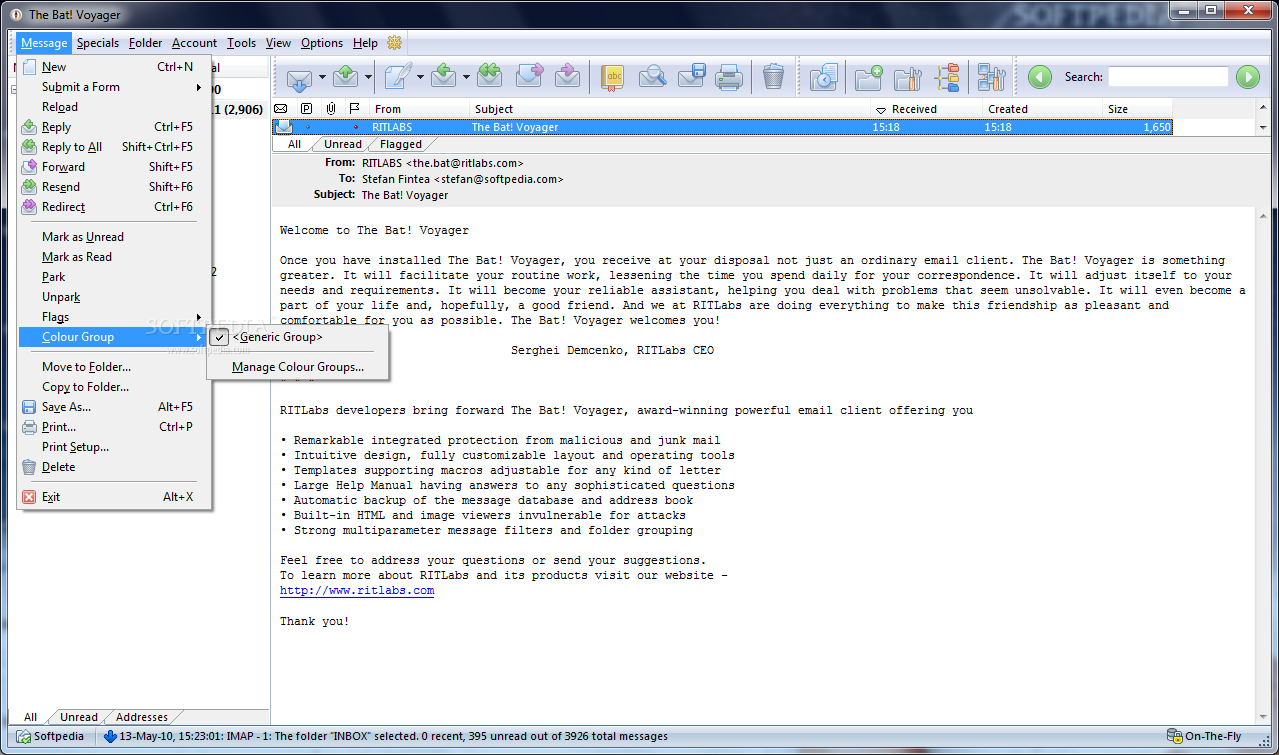Choose Mark as Read menu entry
1279x755 pixels.
[x=114, y=257]
